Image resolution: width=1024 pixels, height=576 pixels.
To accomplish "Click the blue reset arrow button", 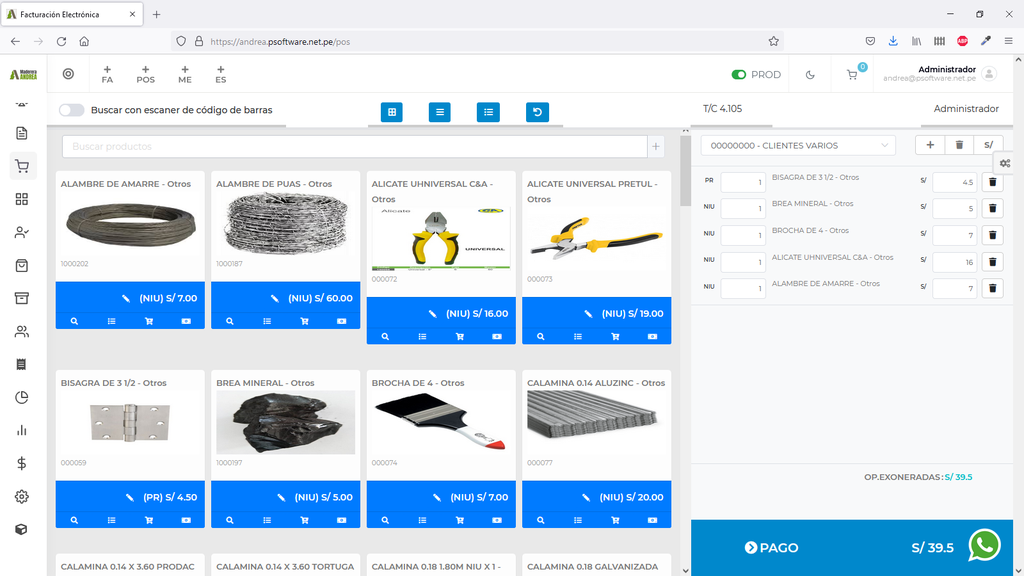I will (x=537, y=112).
